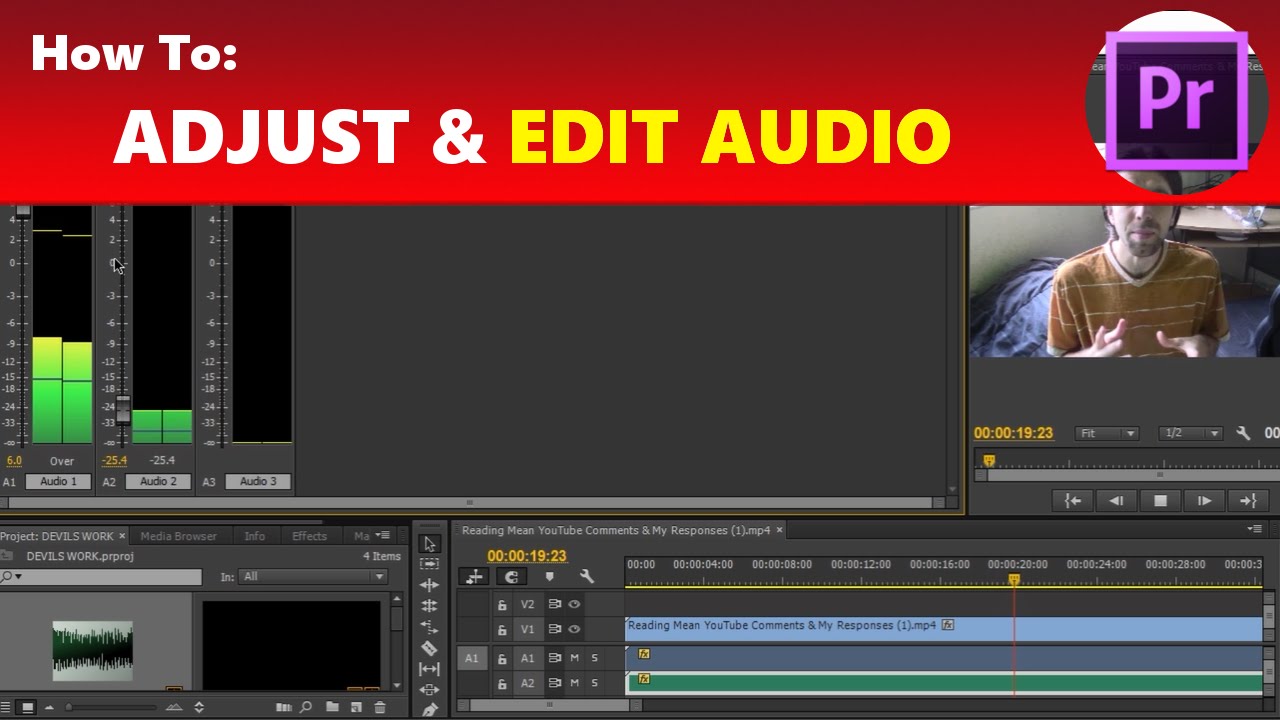Click Go to Out point button
This screenshot has height=720, width=1280.
1248,501
